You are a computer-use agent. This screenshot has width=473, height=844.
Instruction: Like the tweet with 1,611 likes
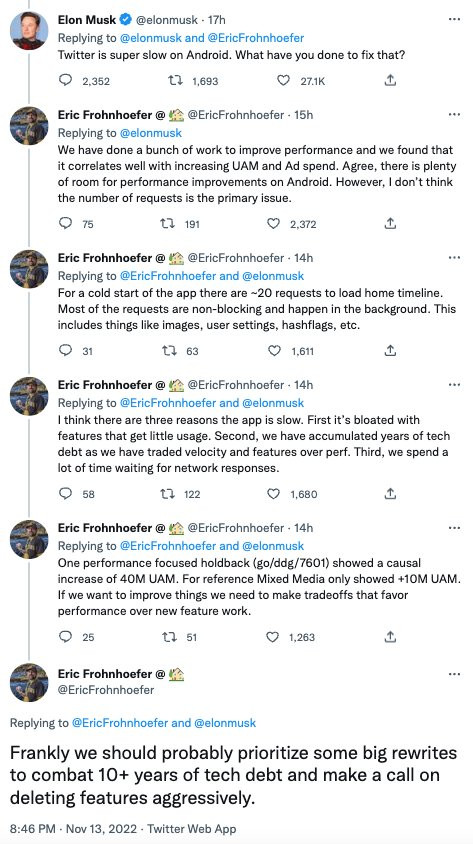point(274,350)
